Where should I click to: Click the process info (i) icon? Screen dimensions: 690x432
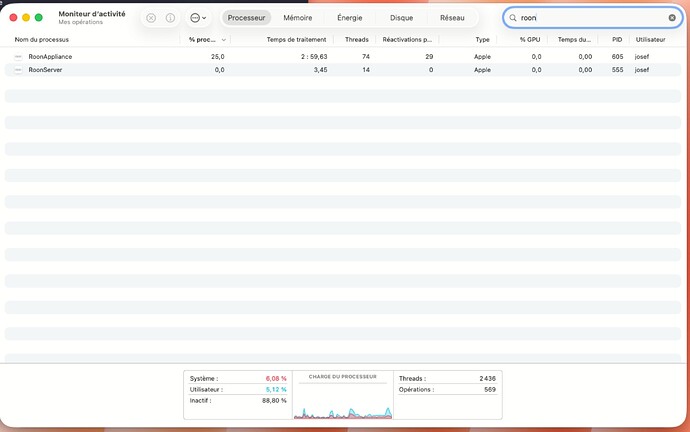tap(170, 18)
